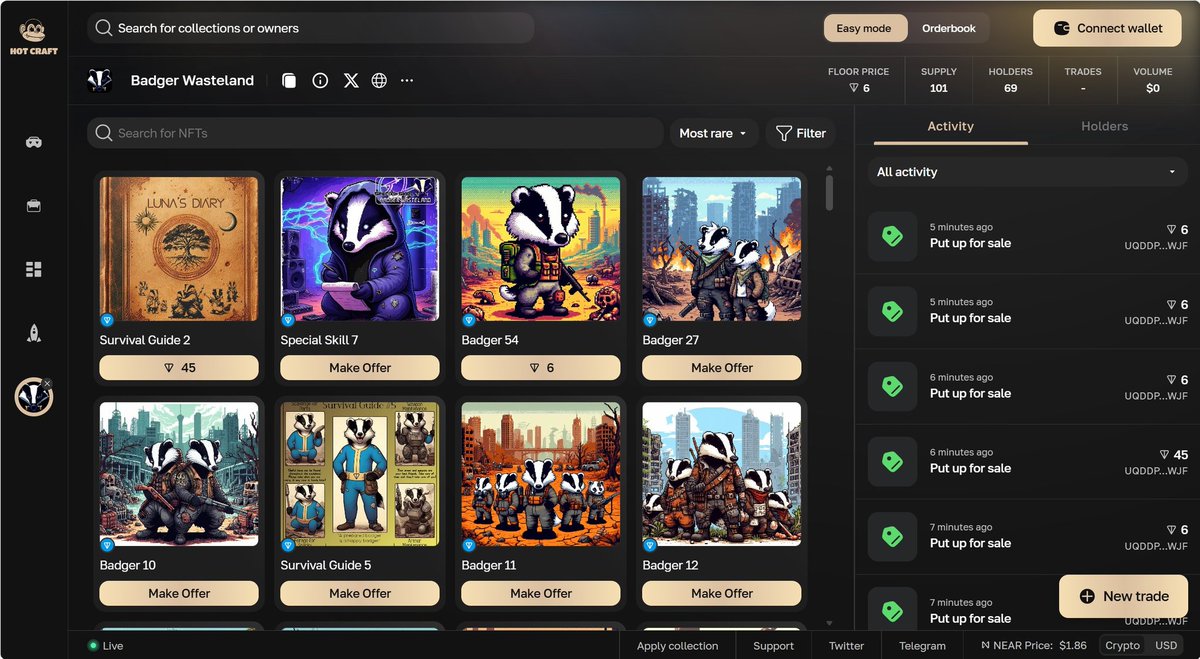Make Offer on Badger 10
1200x659 pixels.
click(x=179, y=593)
